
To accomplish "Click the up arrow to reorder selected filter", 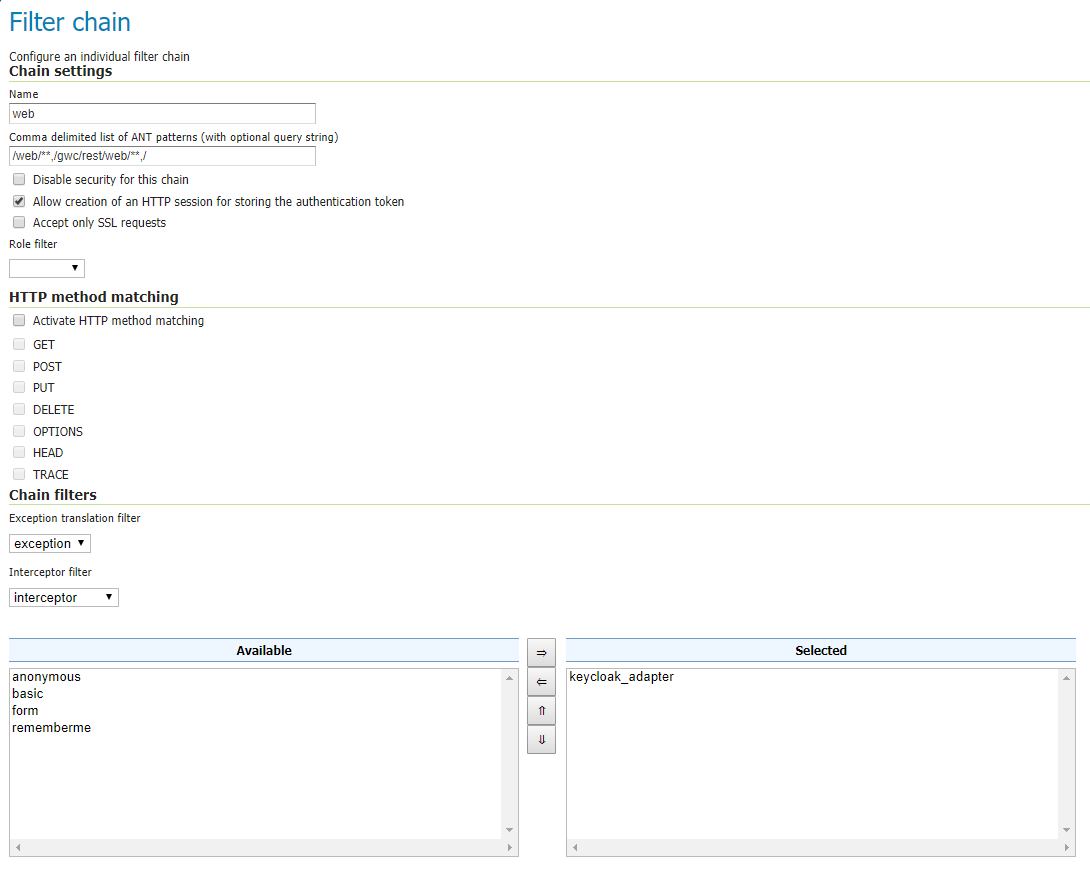I will pos(541,710).
